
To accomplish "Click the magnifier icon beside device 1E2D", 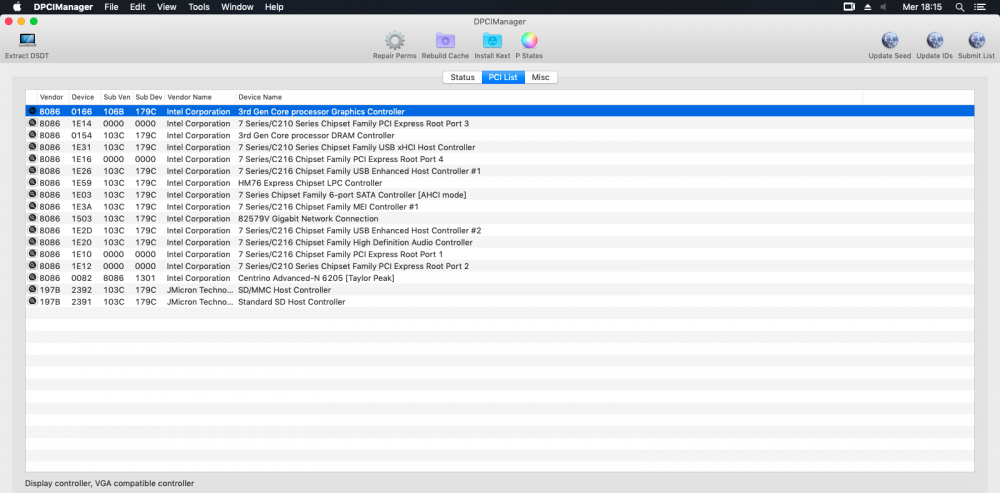I will pos(32,230).
